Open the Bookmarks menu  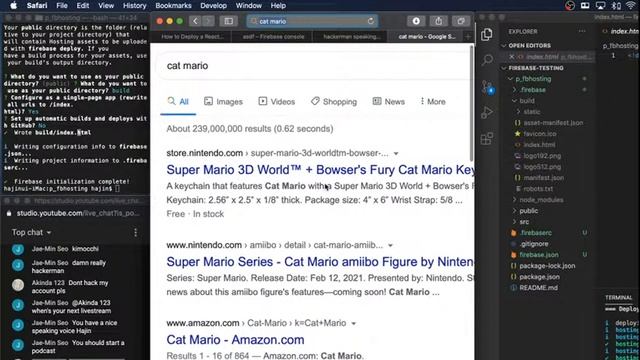(x=173, y=6)
